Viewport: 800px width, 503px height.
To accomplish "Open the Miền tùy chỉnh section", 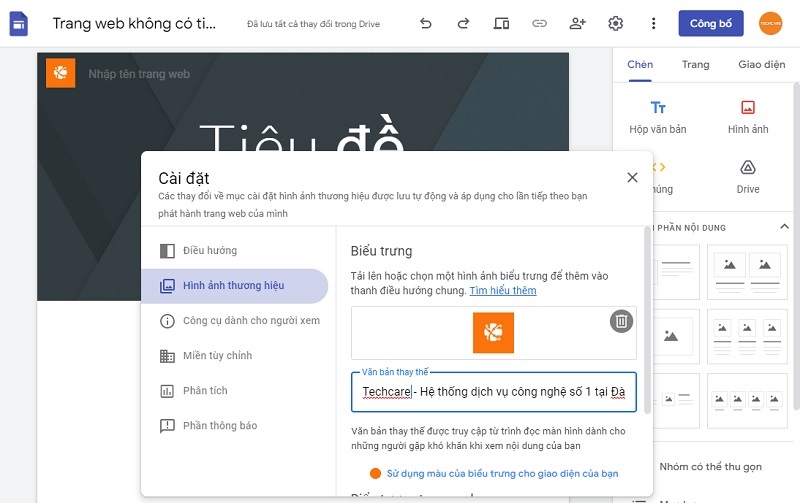I will pos(235,356).
